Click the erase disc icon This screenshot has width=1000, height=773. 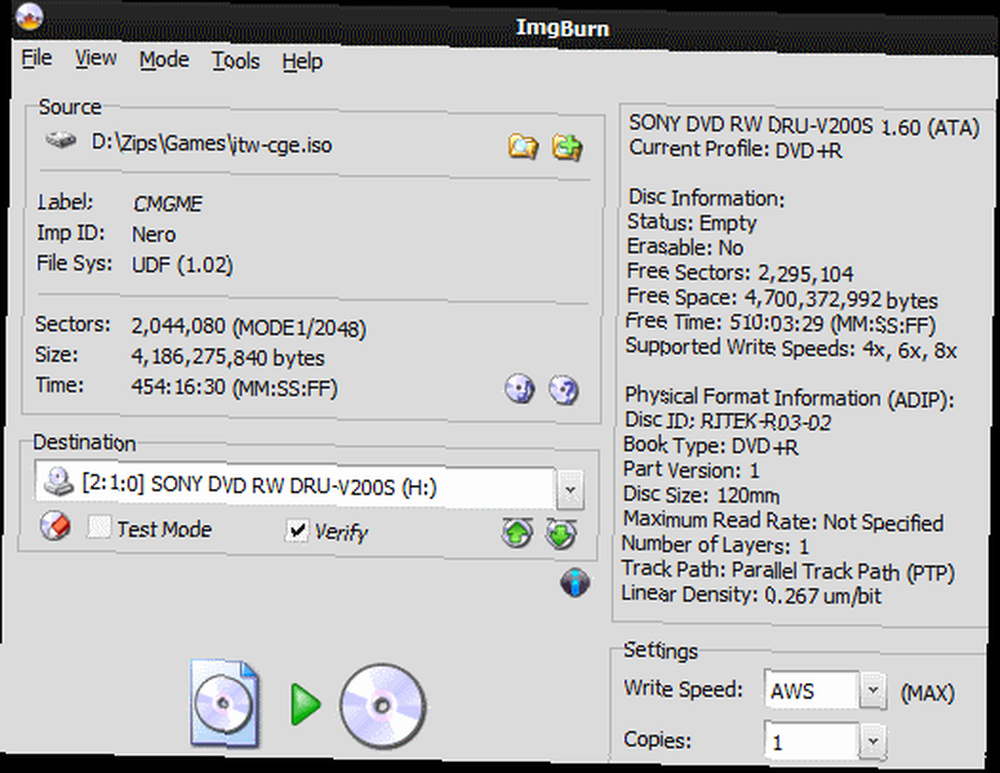tap(55, 526)
